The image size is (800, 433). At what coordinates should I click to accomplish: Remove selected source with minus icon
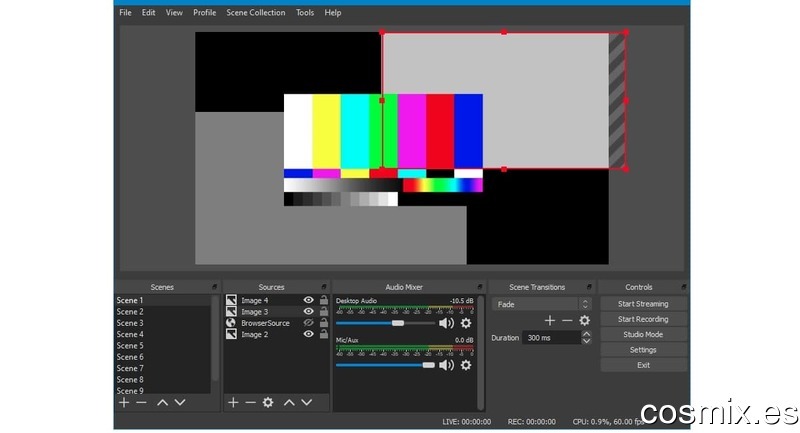point(250,402)
